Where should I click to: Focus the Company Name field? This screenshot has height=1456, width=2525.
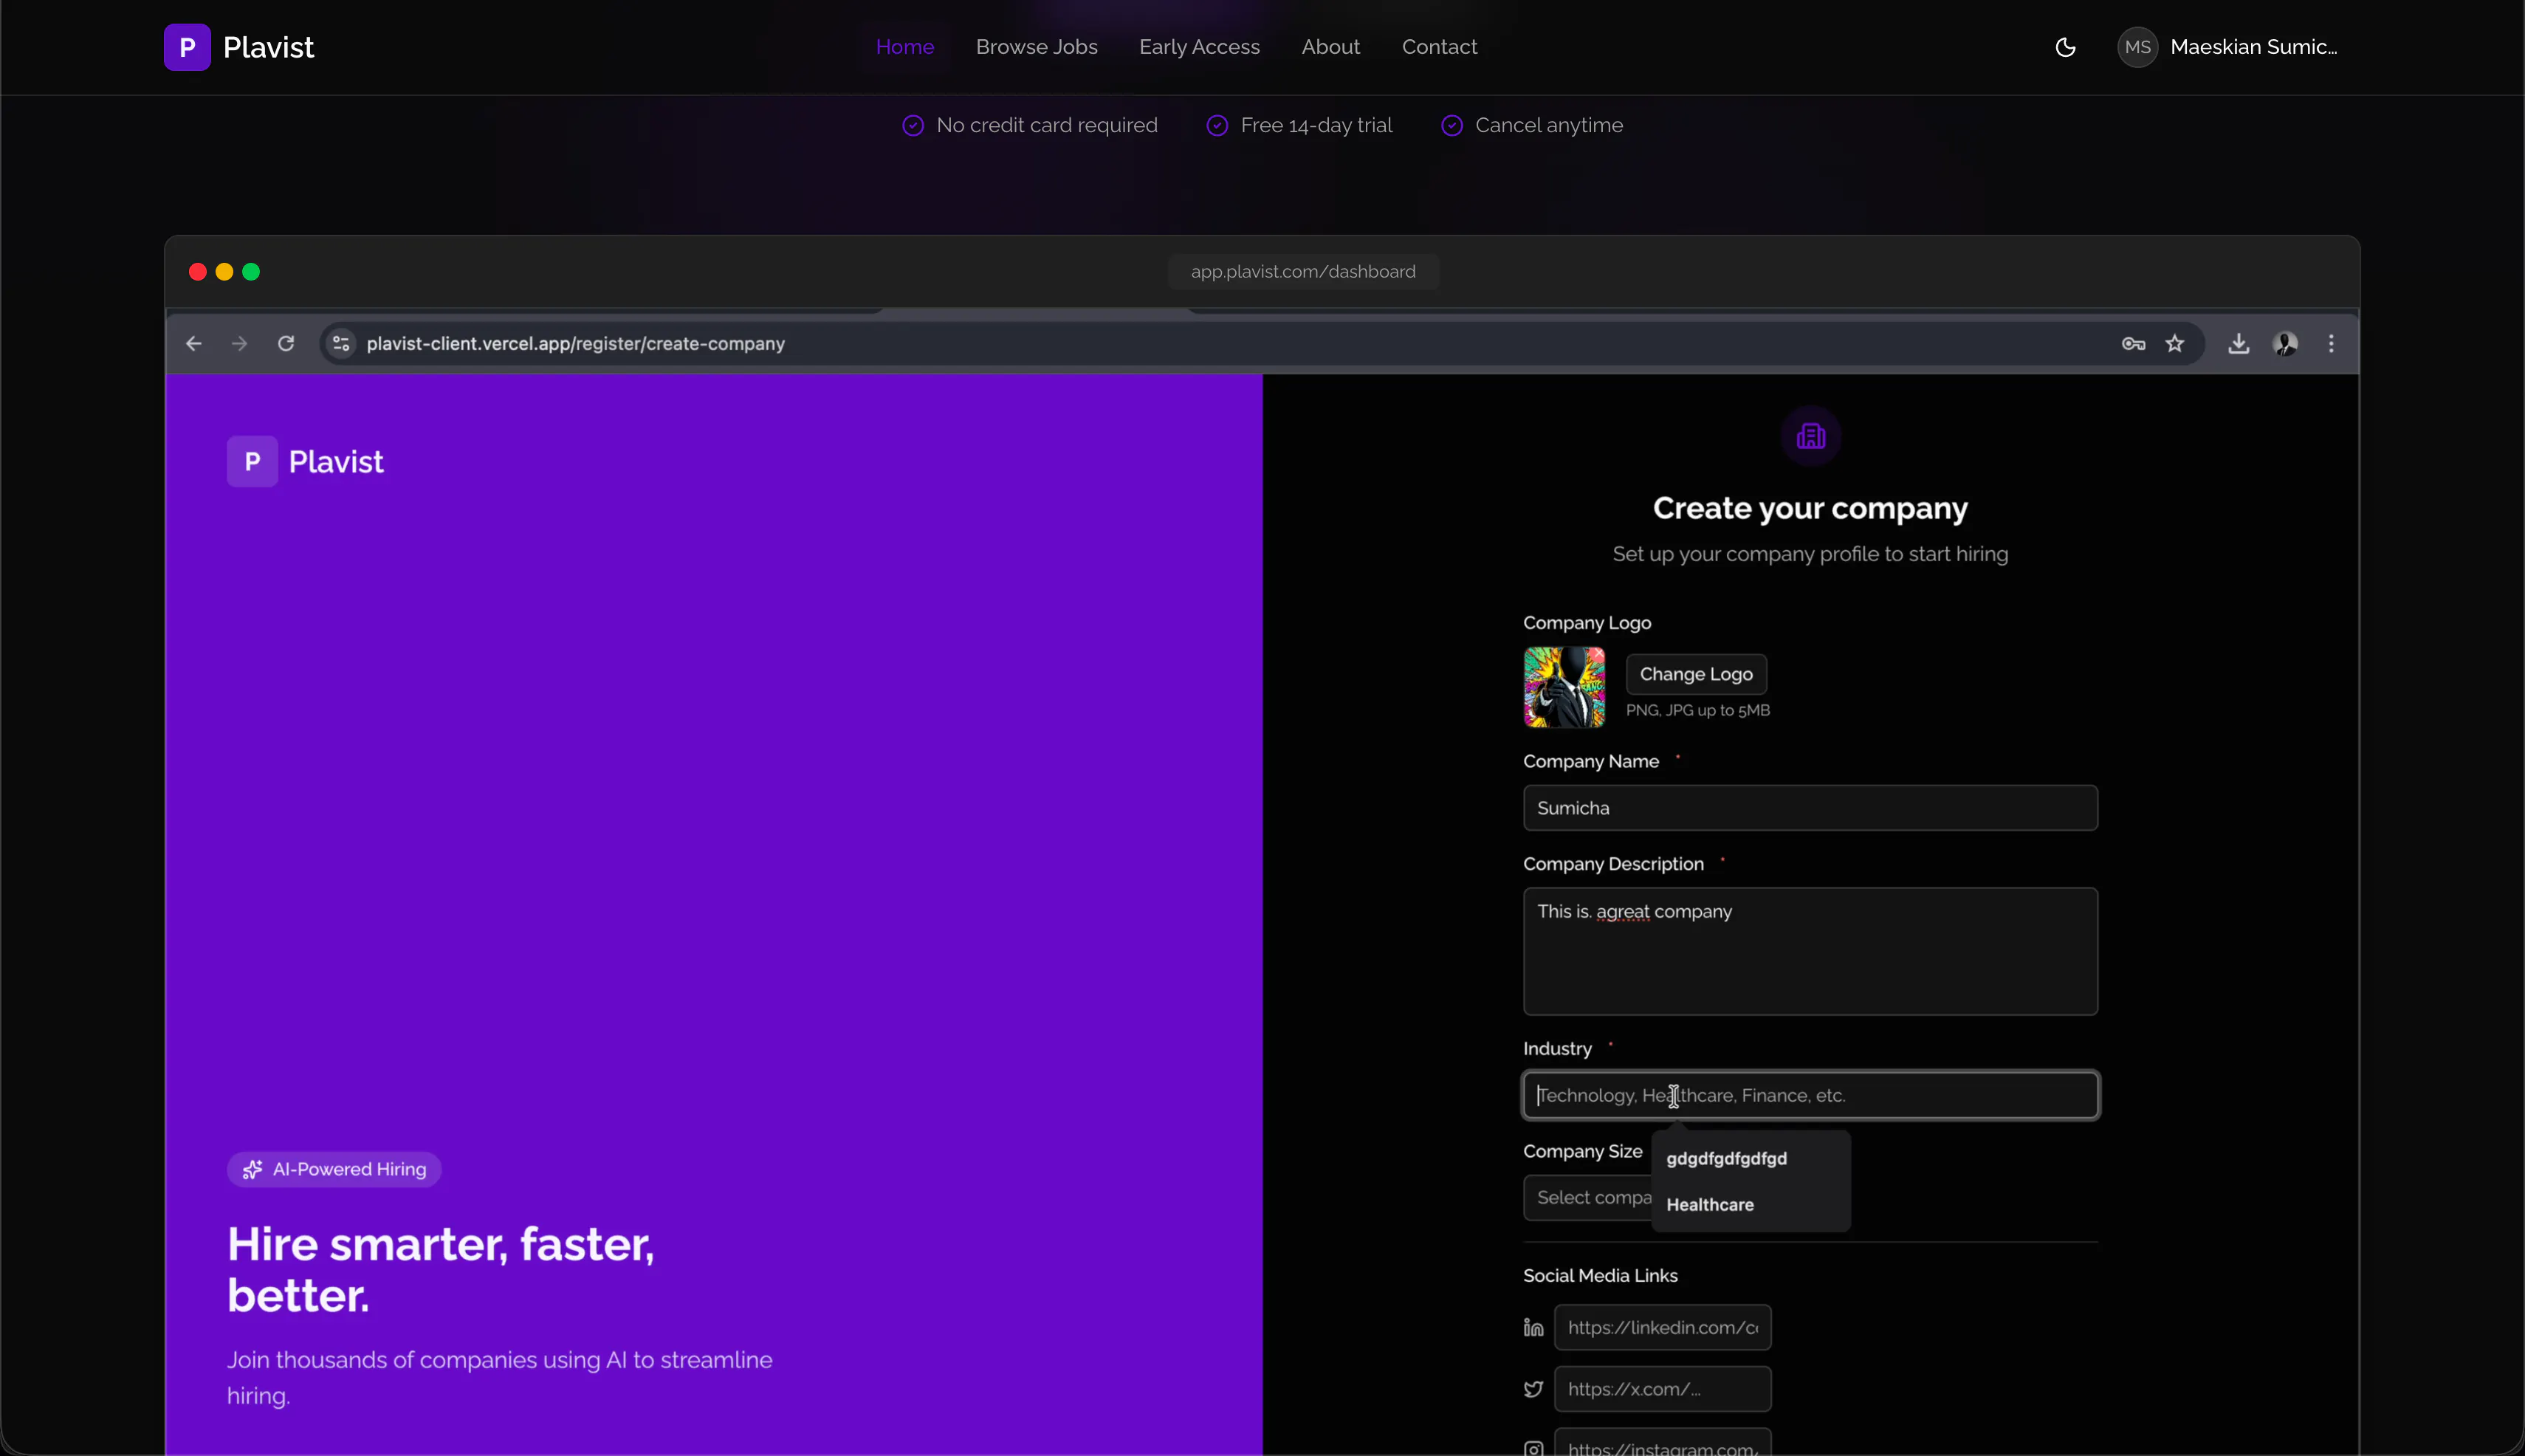point(1810,808)
